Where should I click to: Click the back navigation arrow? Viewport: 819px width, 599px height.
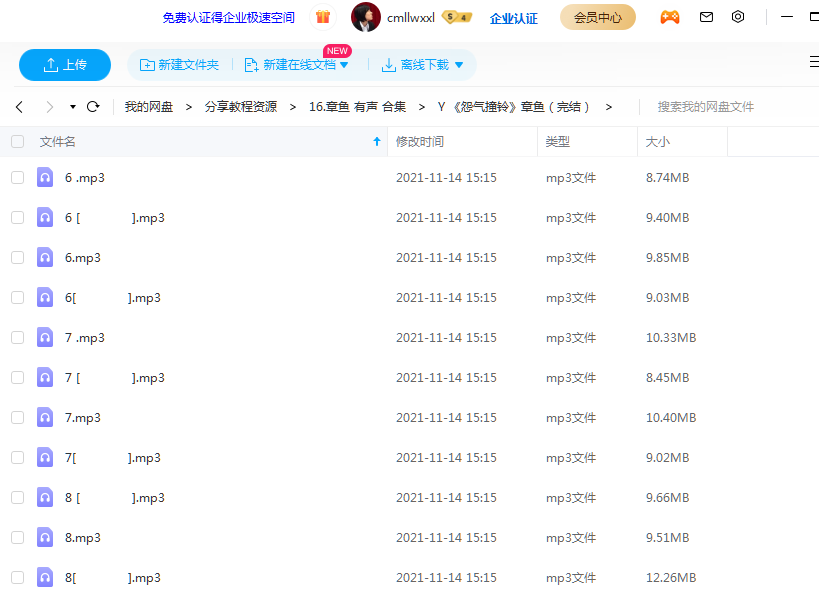[19, 105]
